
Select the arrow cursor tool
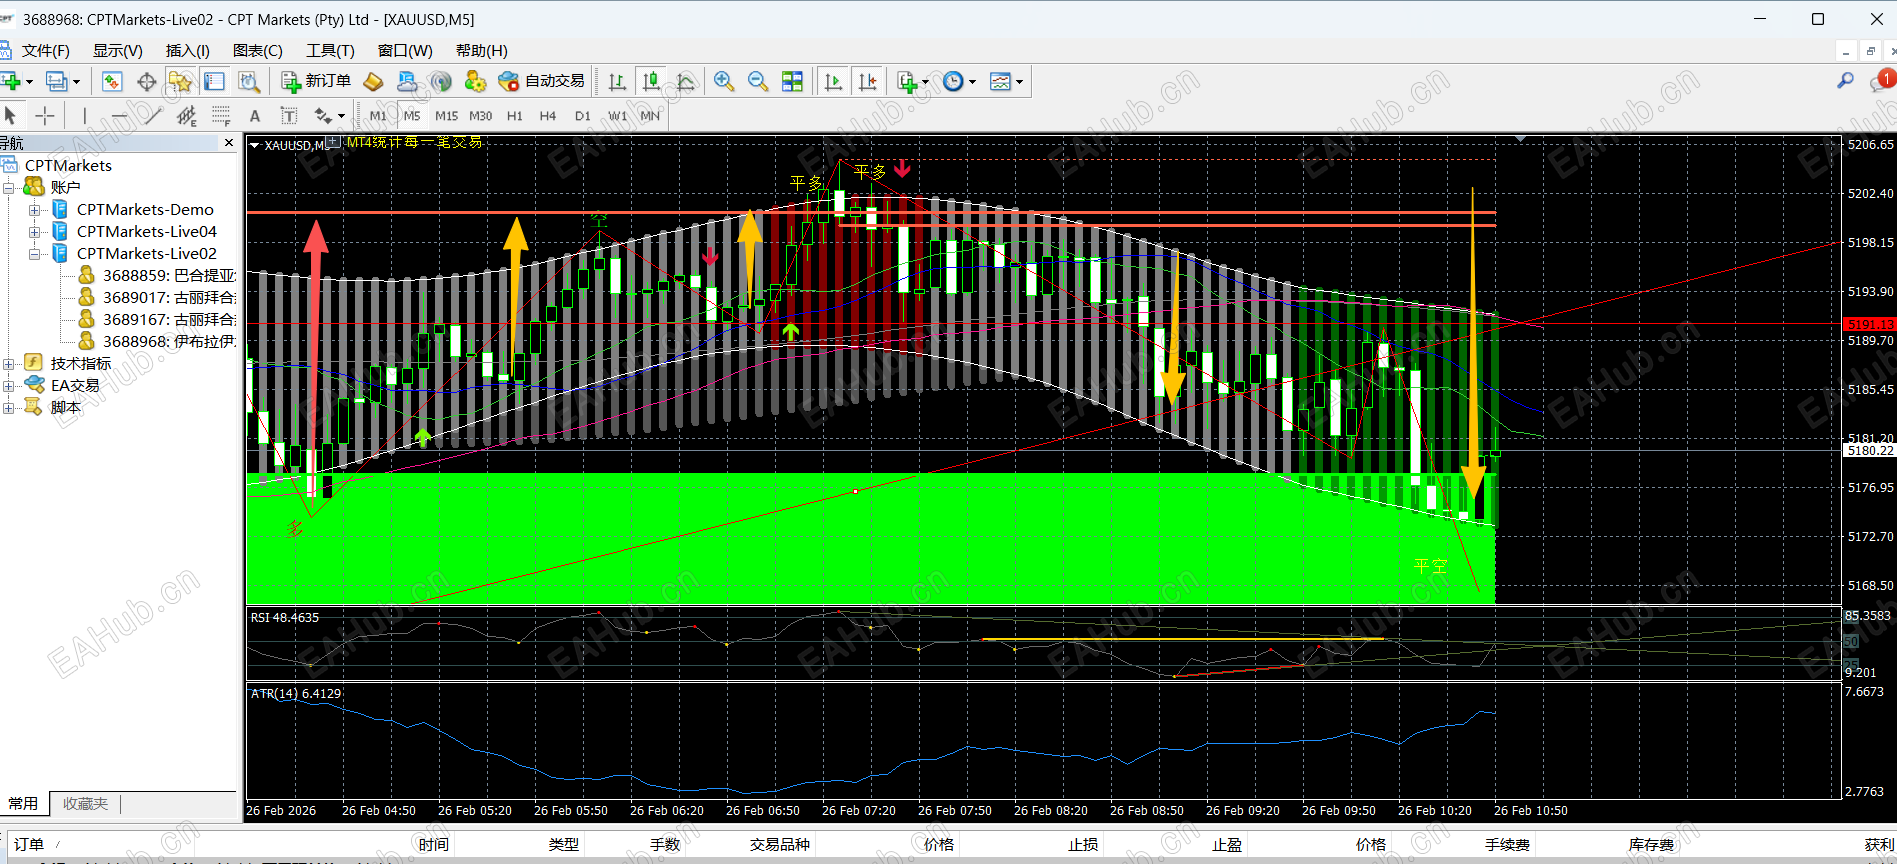tap(11, 115)
